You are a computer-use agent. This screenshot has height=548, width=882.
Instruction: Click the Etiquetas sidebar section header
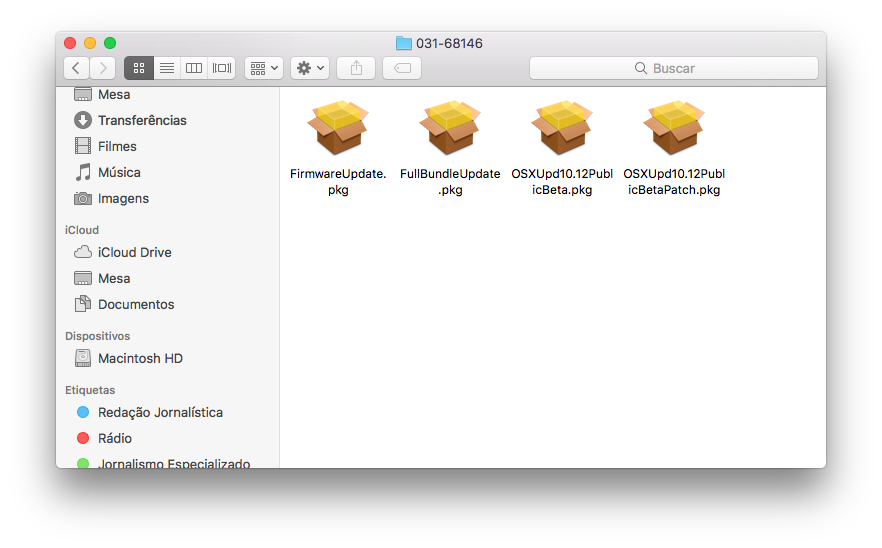coord(90,390)
